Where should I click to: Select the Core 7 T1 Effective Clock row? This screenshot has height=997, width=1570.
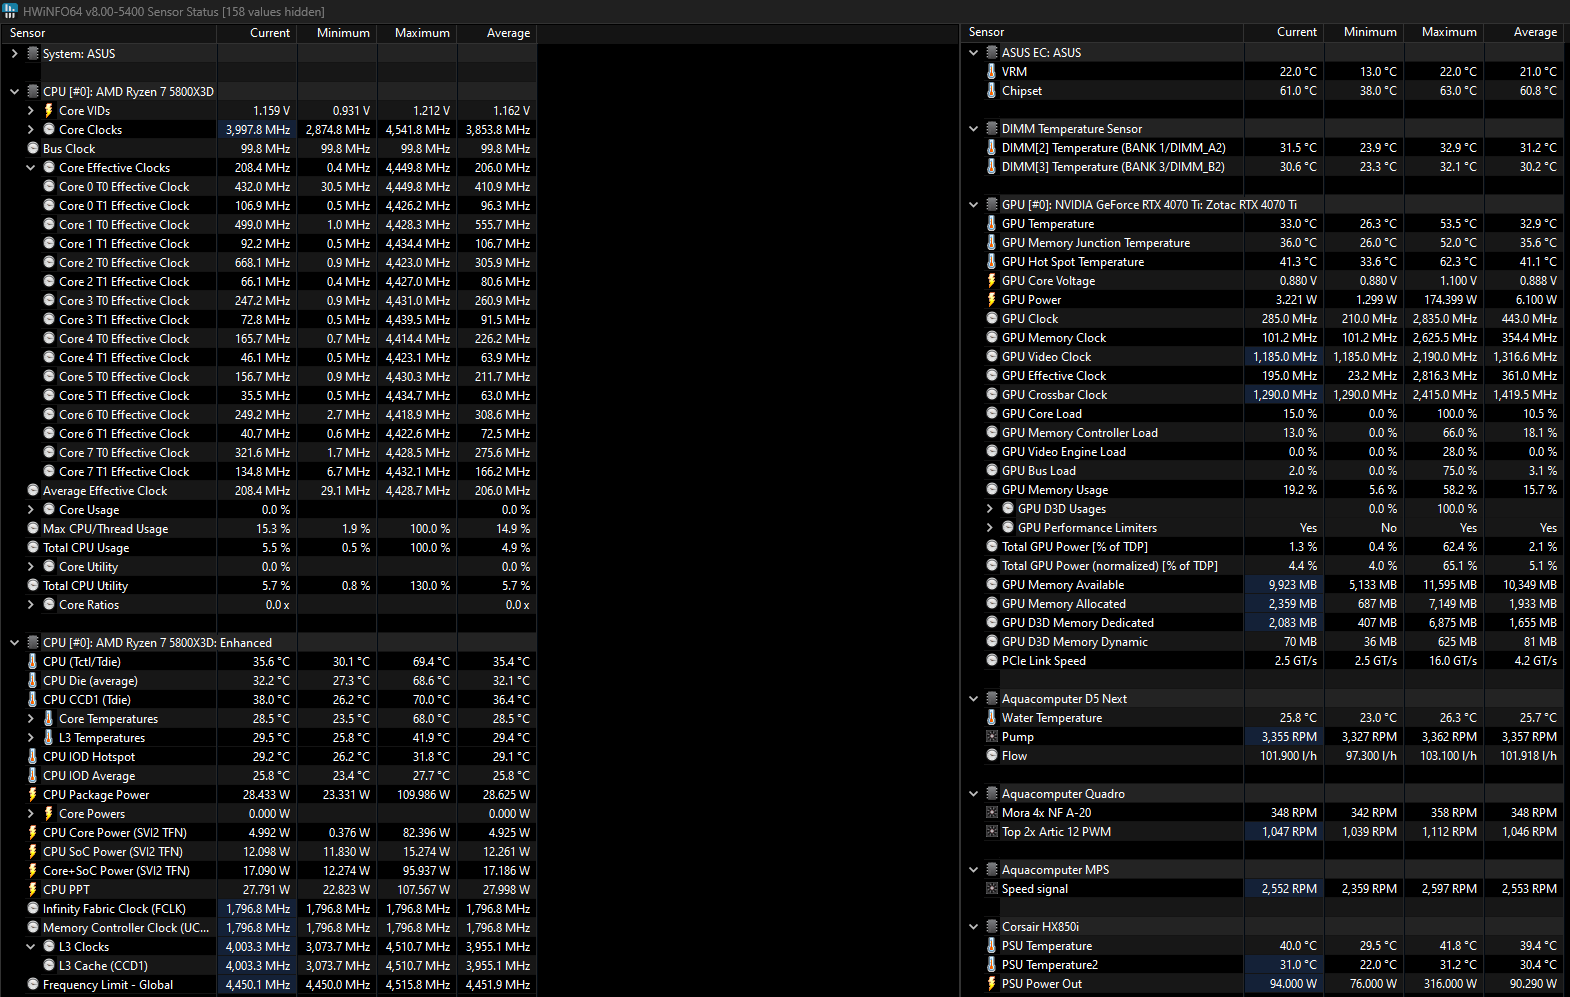coord(268,471)
